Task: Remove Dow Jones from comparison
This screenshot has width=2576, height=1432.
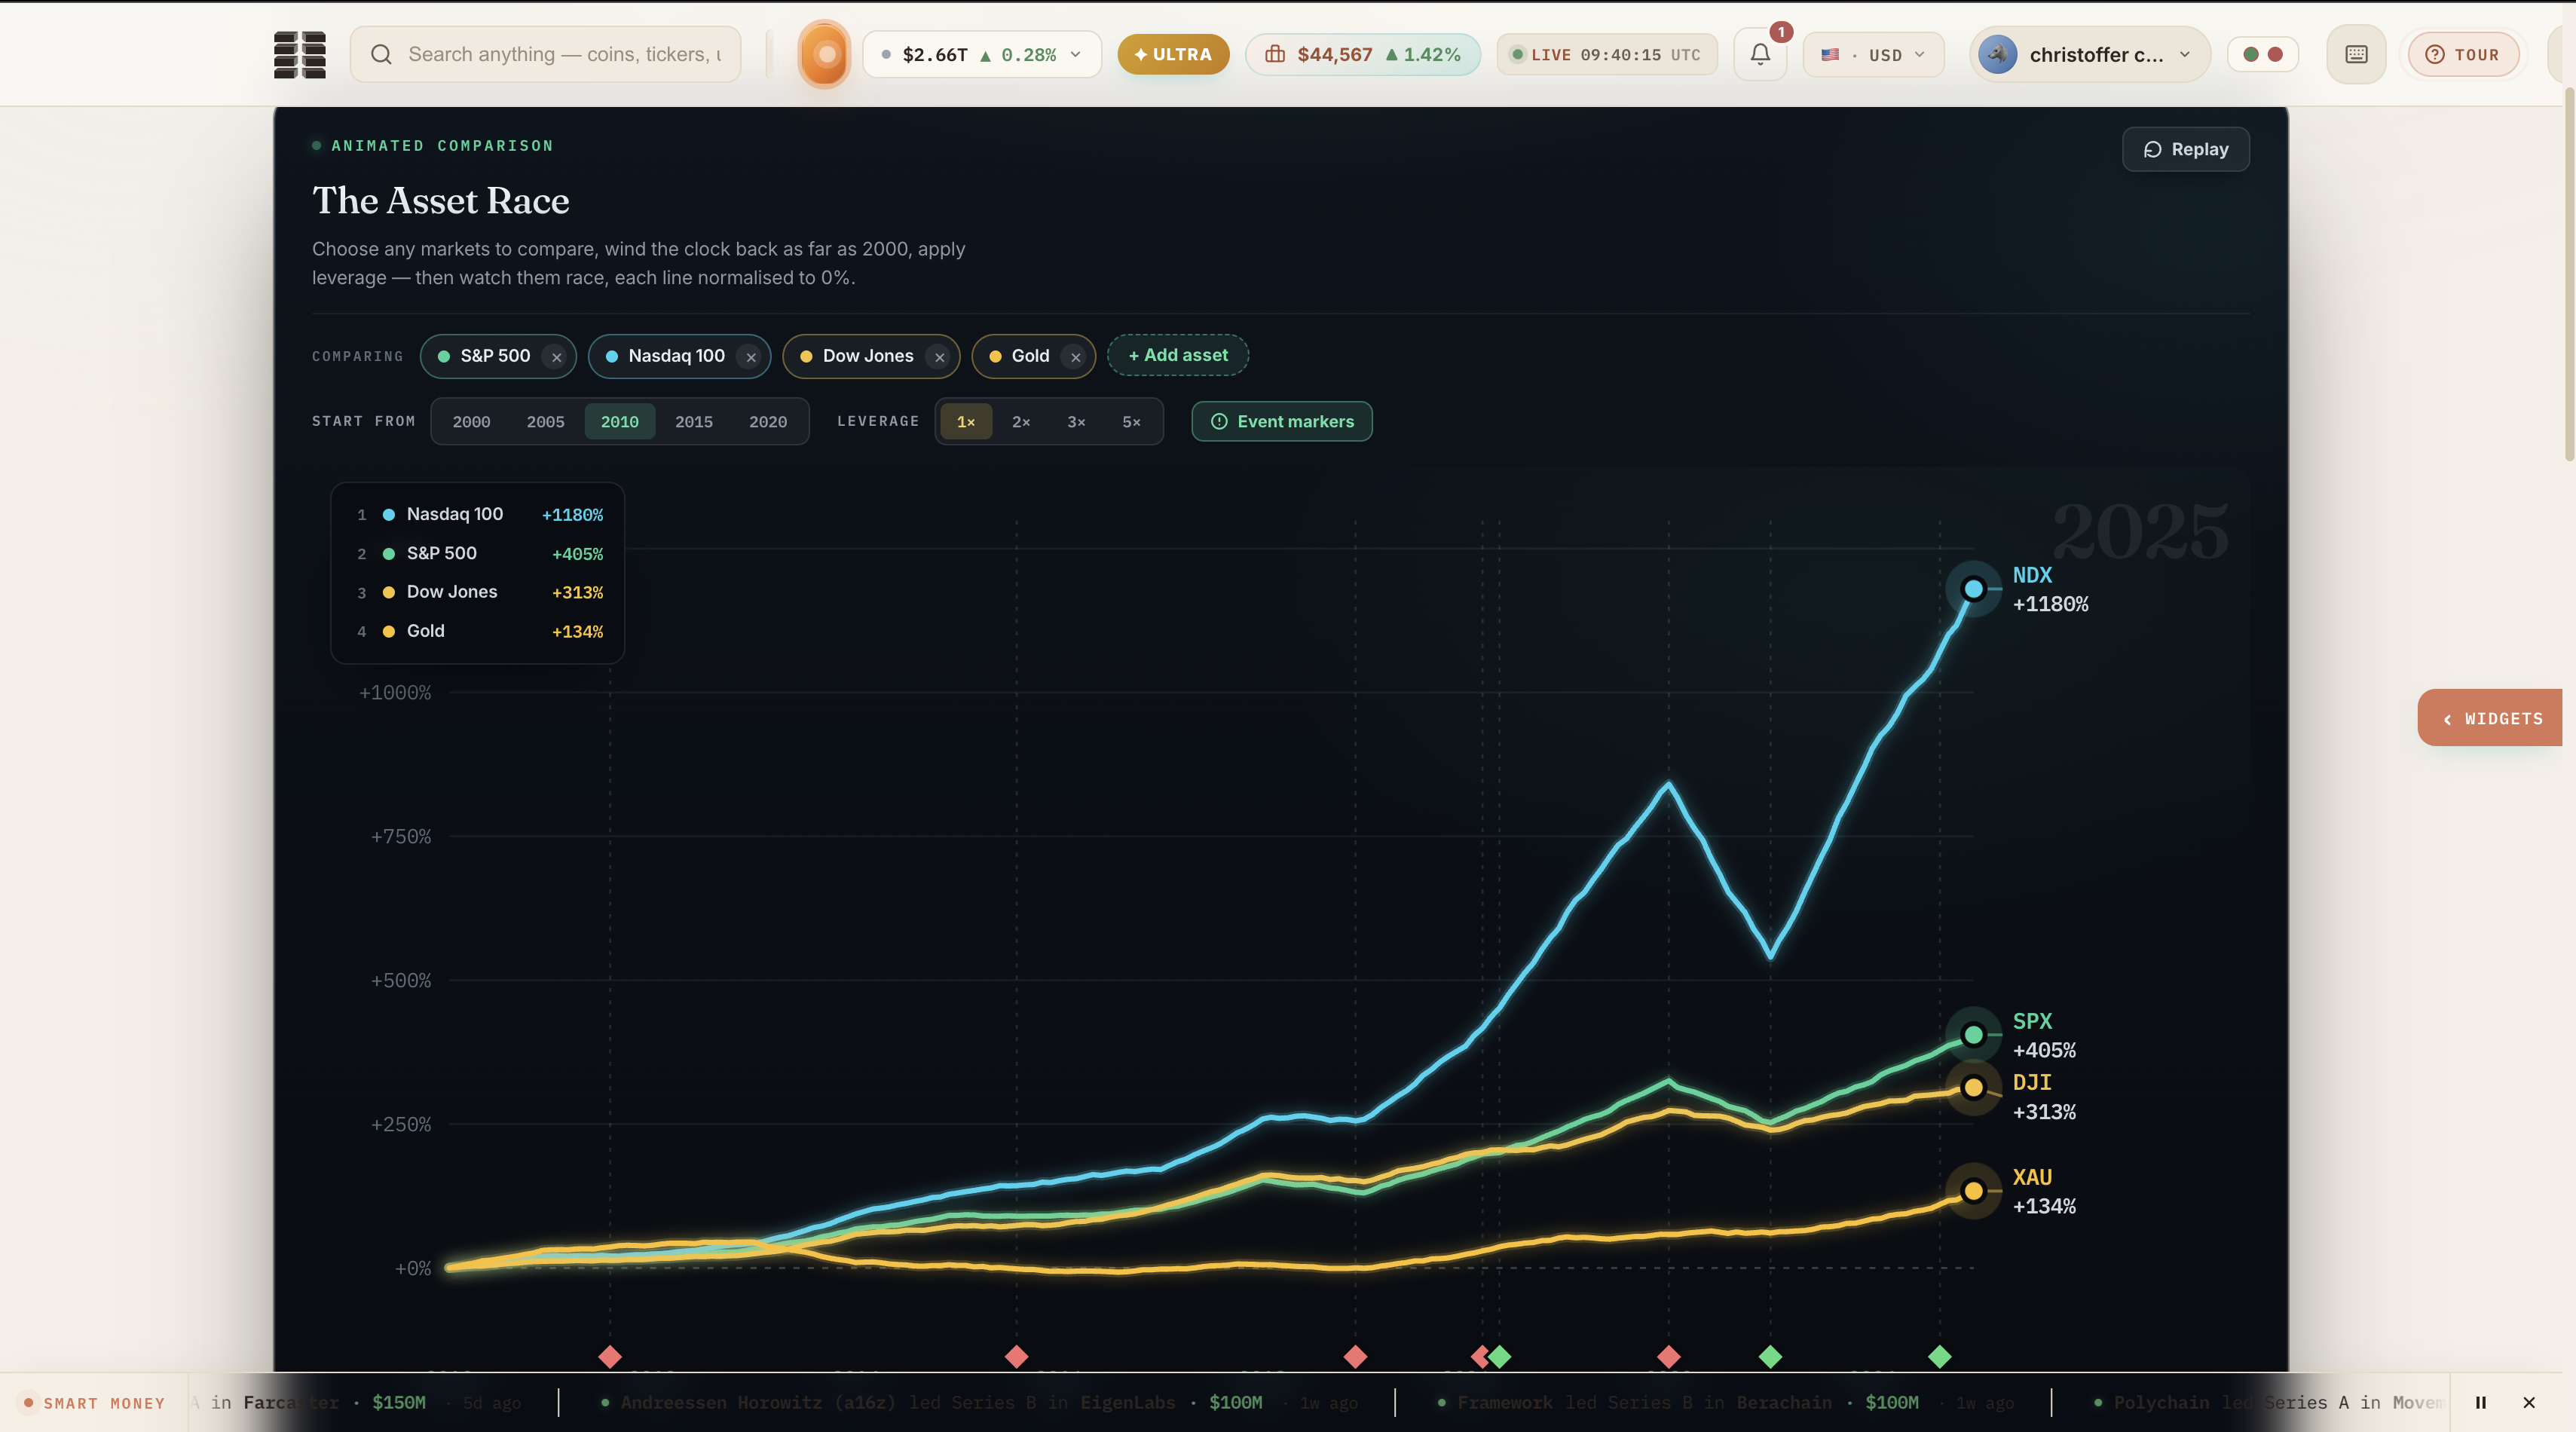Action: coord(939,357)
